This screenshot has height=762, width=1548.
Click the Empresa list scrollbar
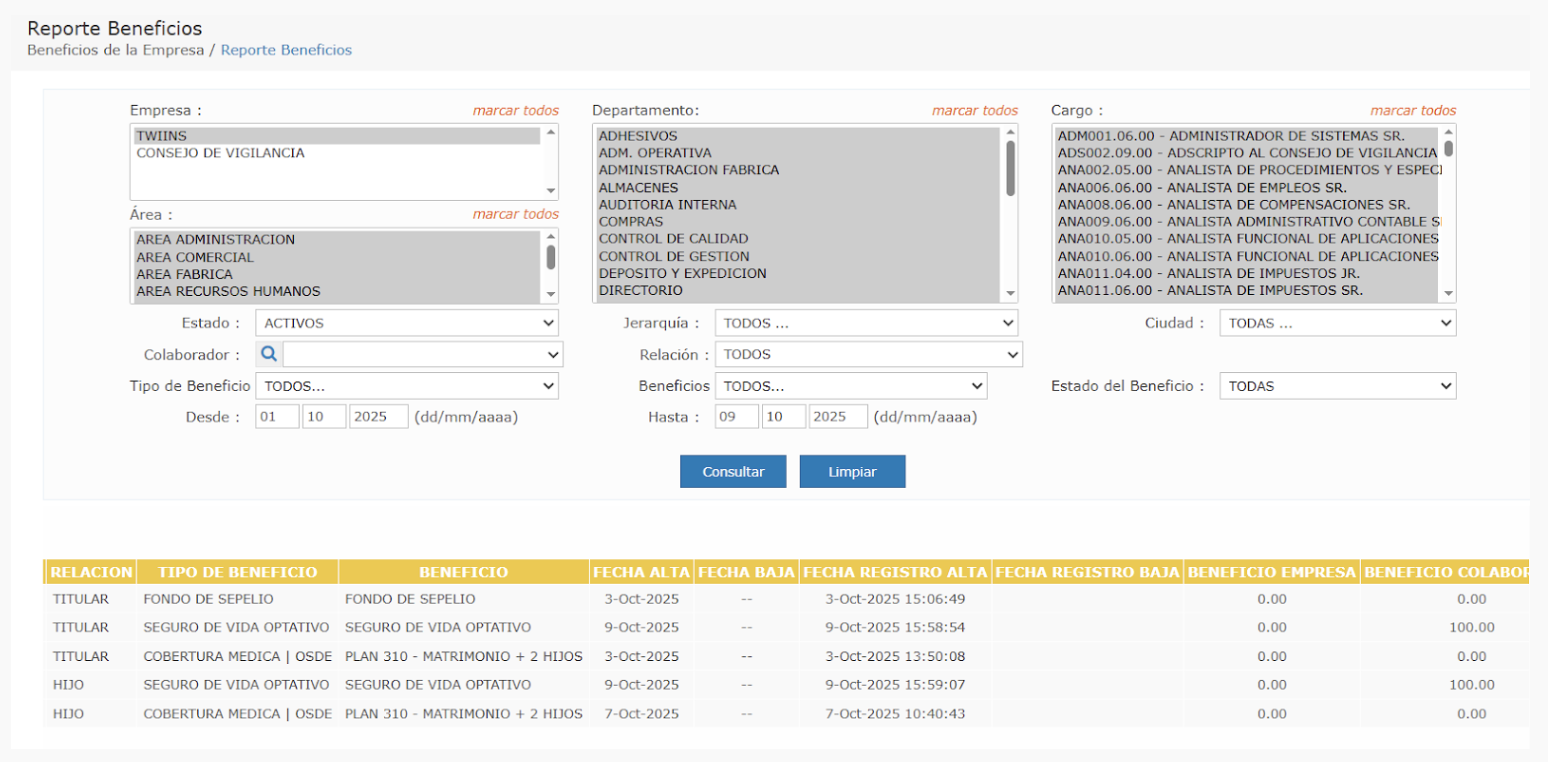coord(550,162)
